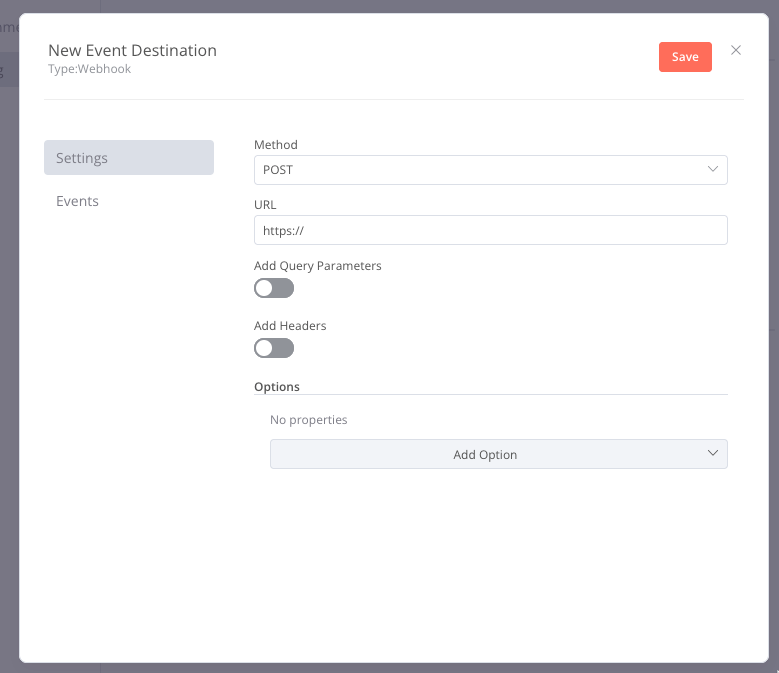Click the New Event Destination title
779x673 pixels.
tap(132, 50)
